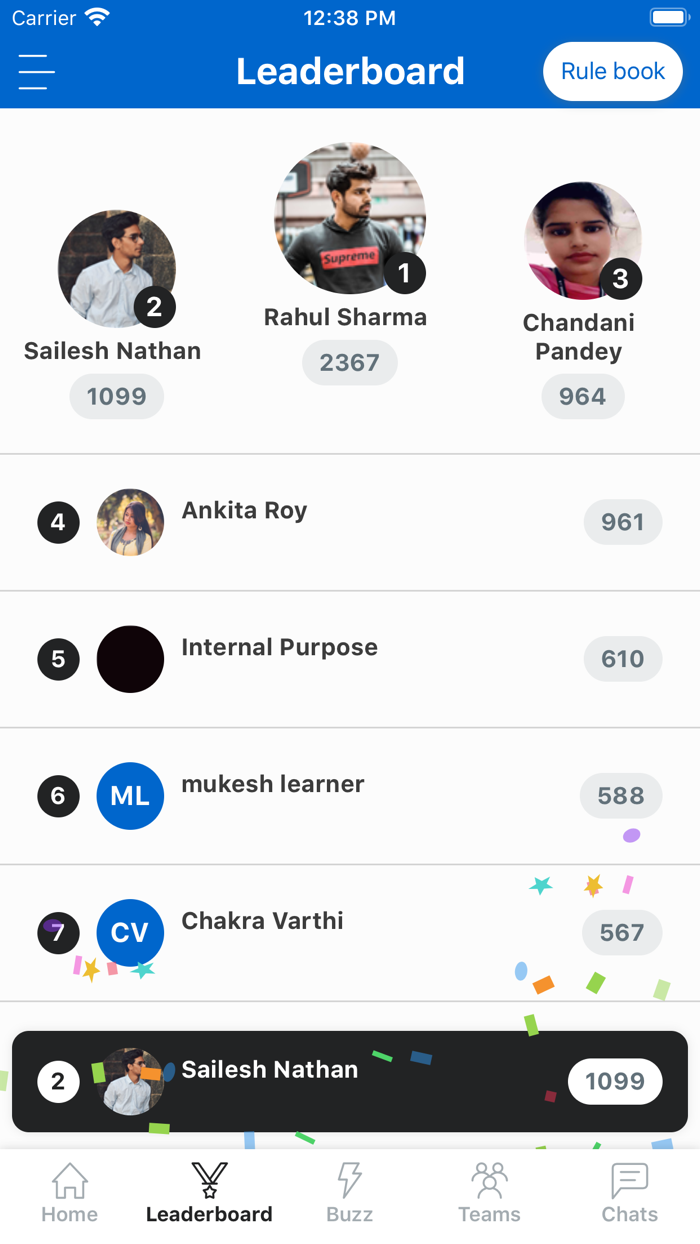This screenshot has height=1244, width=700.
Task: Tap the white 1099 score pill
Action: click(614, 1081)
